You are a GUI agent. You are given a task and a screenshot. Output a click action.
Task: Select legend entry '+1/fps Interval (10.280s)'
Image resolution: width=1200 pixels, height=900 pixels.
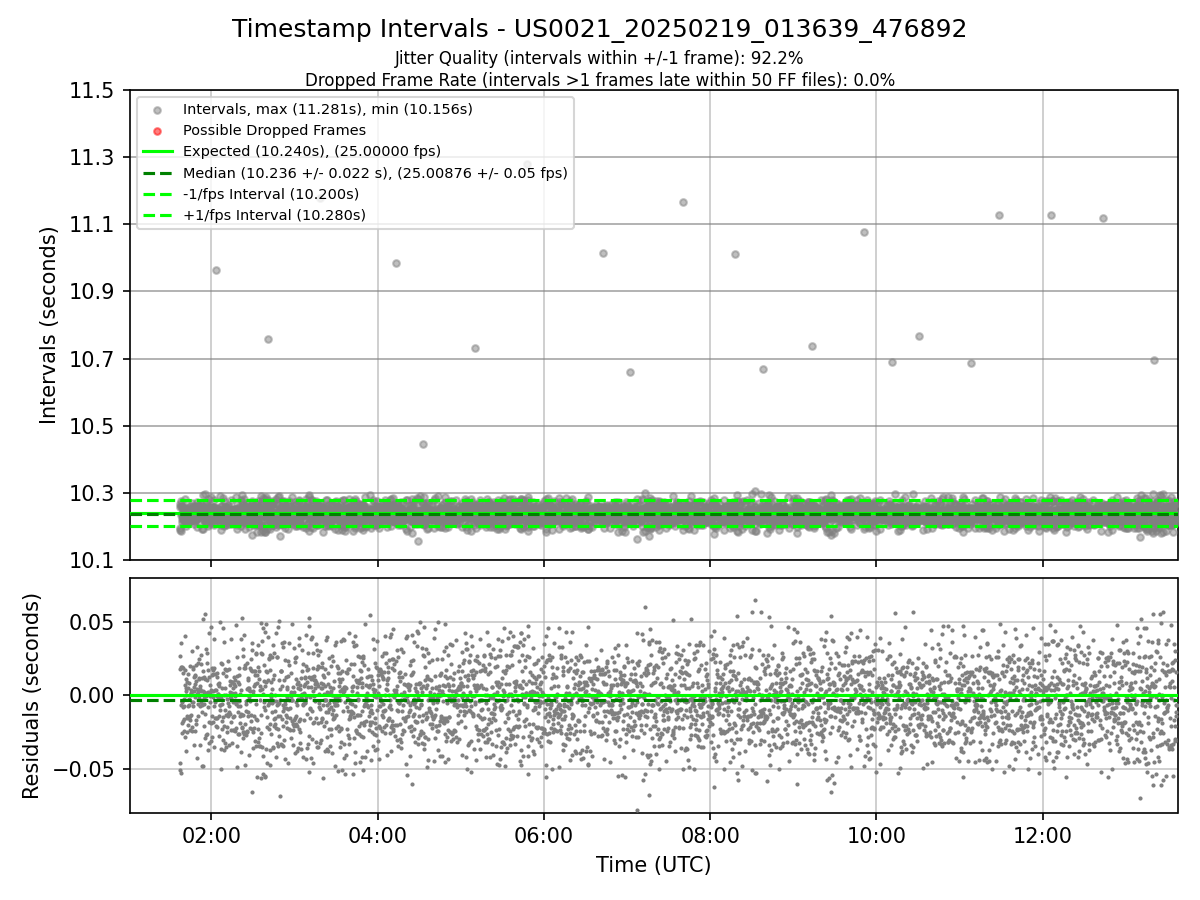(x=275, y=215)
